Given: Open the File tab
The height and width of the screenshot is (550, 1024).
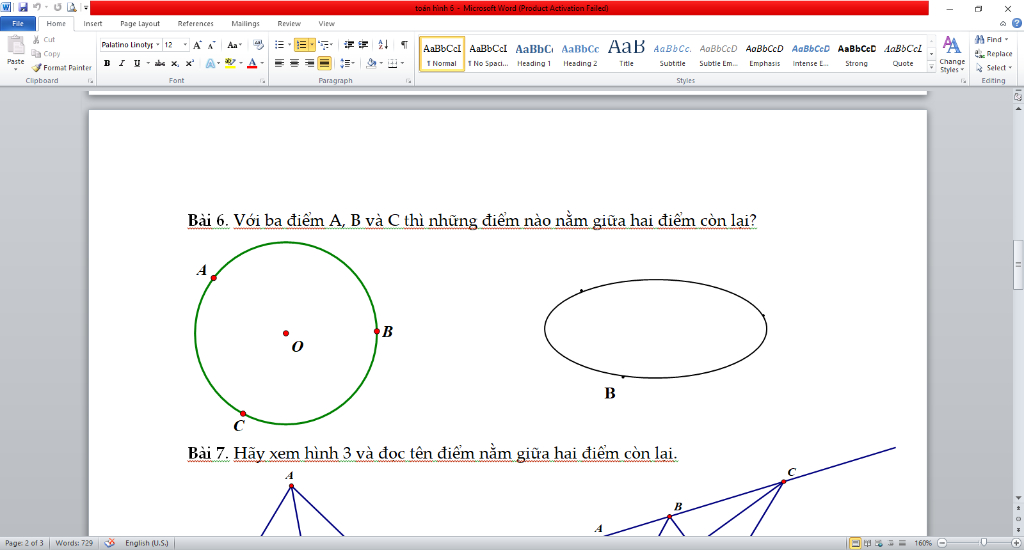Looking at the screenshot, I should point(18,24).
